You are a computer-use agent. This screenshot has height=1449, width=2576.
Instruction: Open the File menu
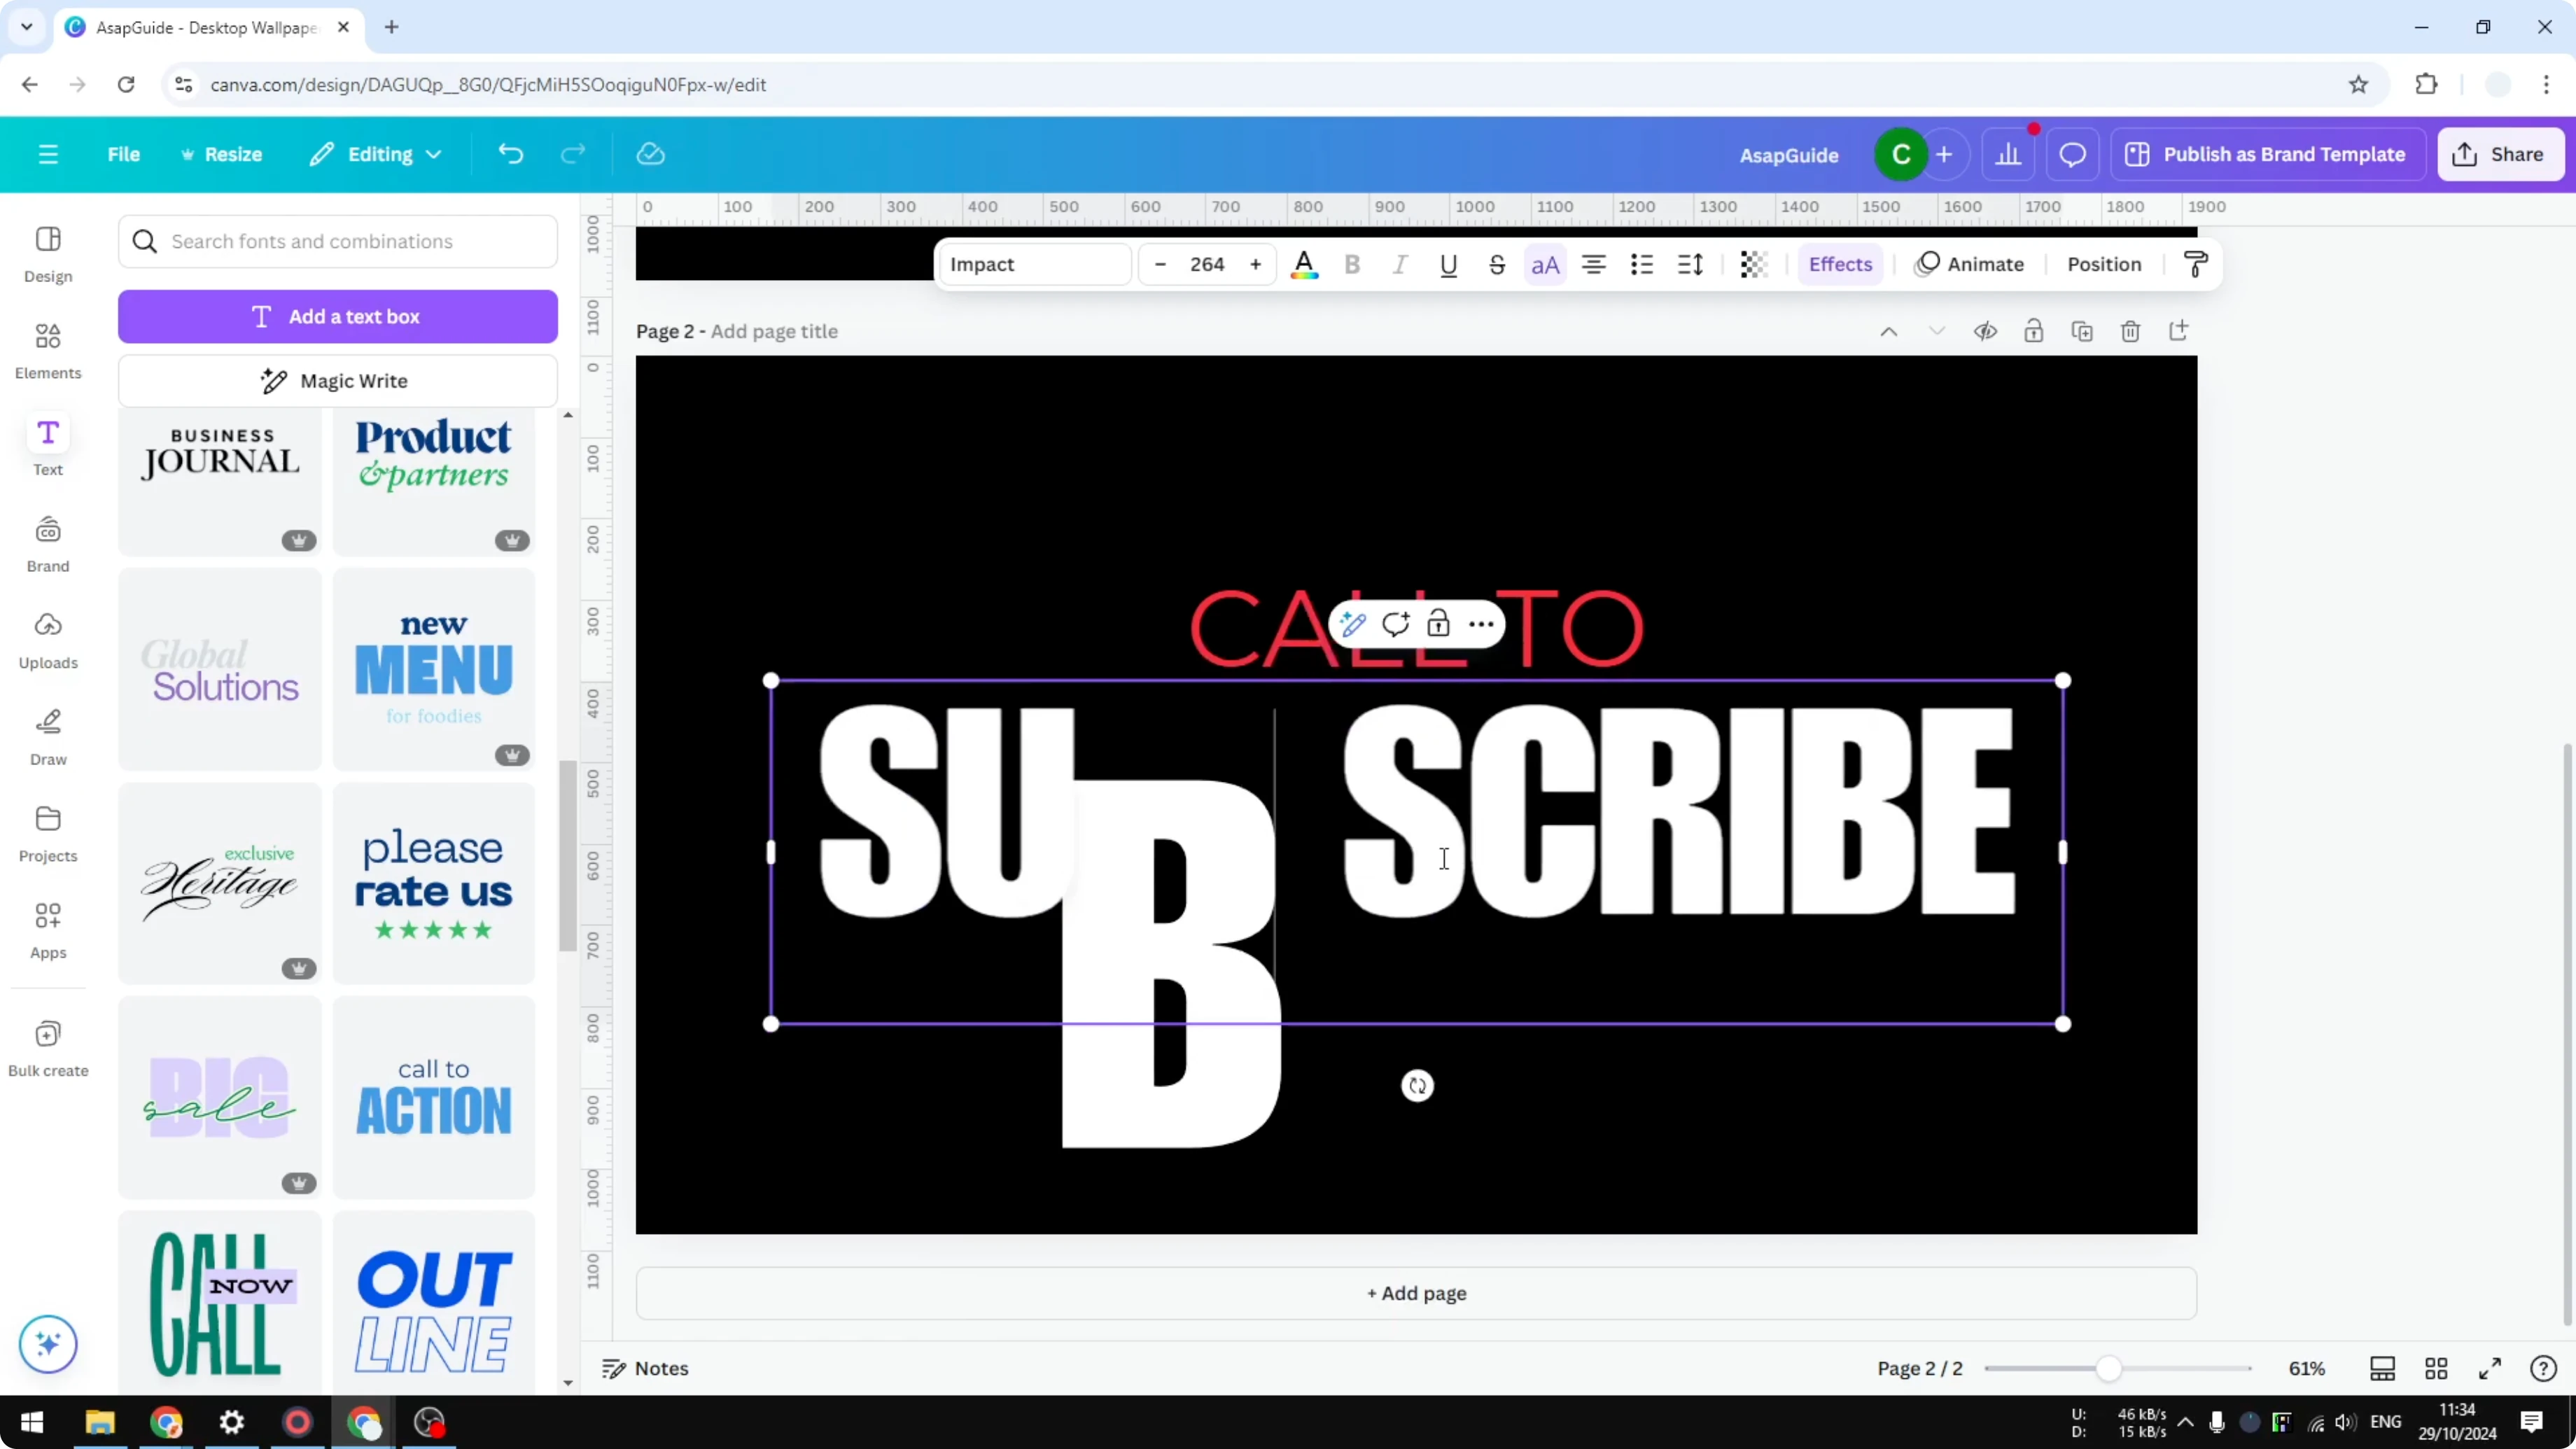(x=124, y=154)
